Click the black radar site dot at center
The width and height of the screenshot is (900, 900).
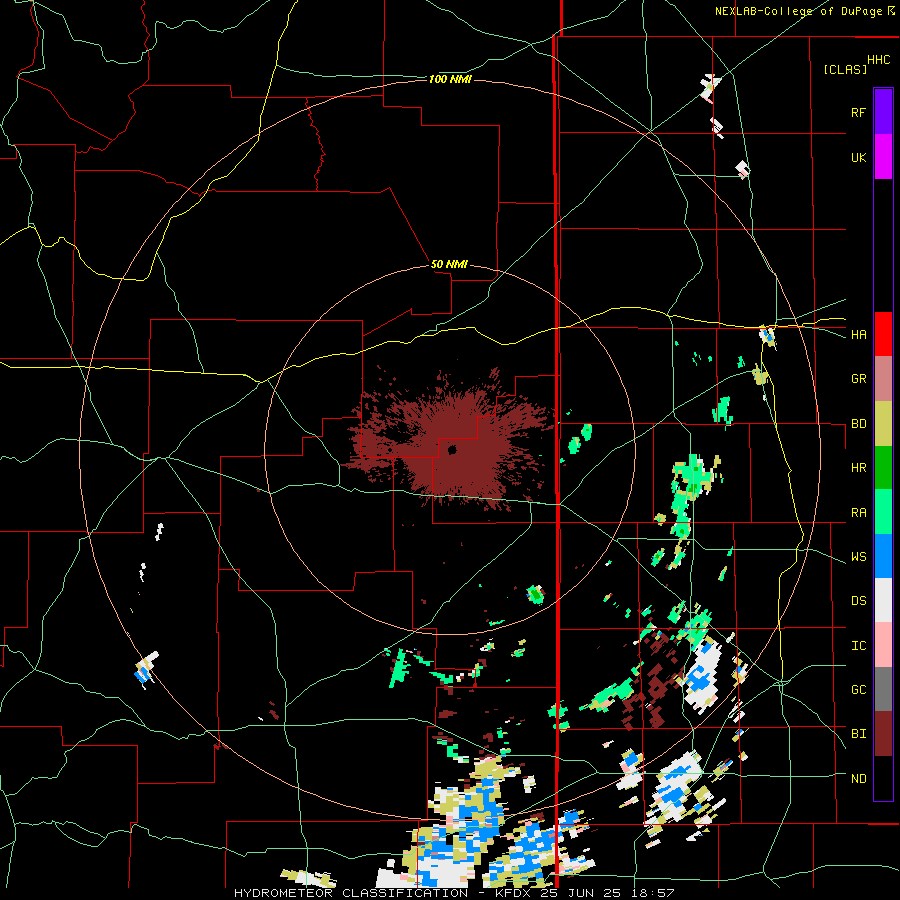[452, 450]
